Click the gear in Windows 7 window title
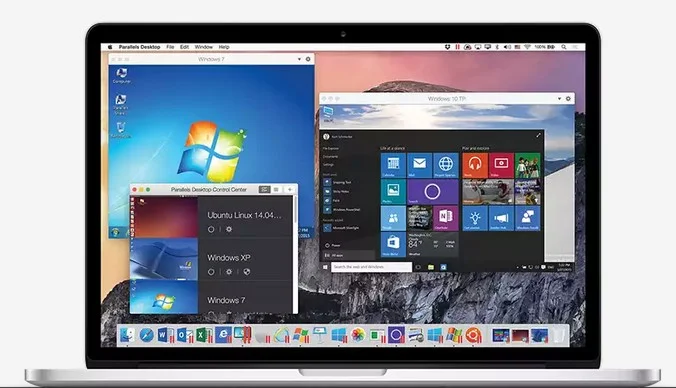Image resolution: width=676 pixels, height=388 pixels. pyautogui.click(x=308, y=59)
